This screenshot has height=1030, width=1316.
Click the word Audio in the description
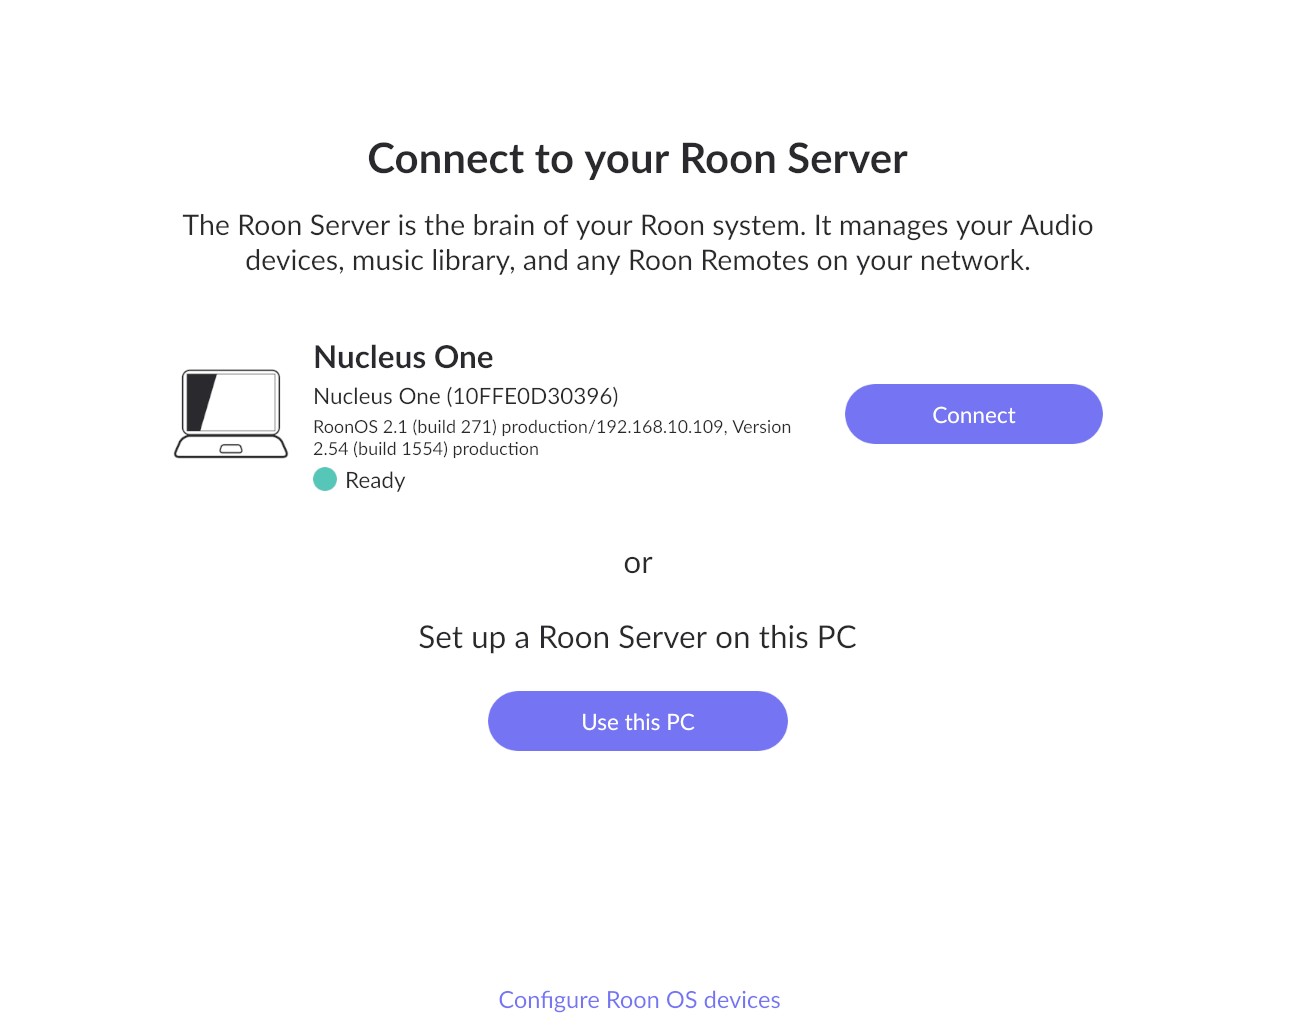click(x=1056, y=225)
